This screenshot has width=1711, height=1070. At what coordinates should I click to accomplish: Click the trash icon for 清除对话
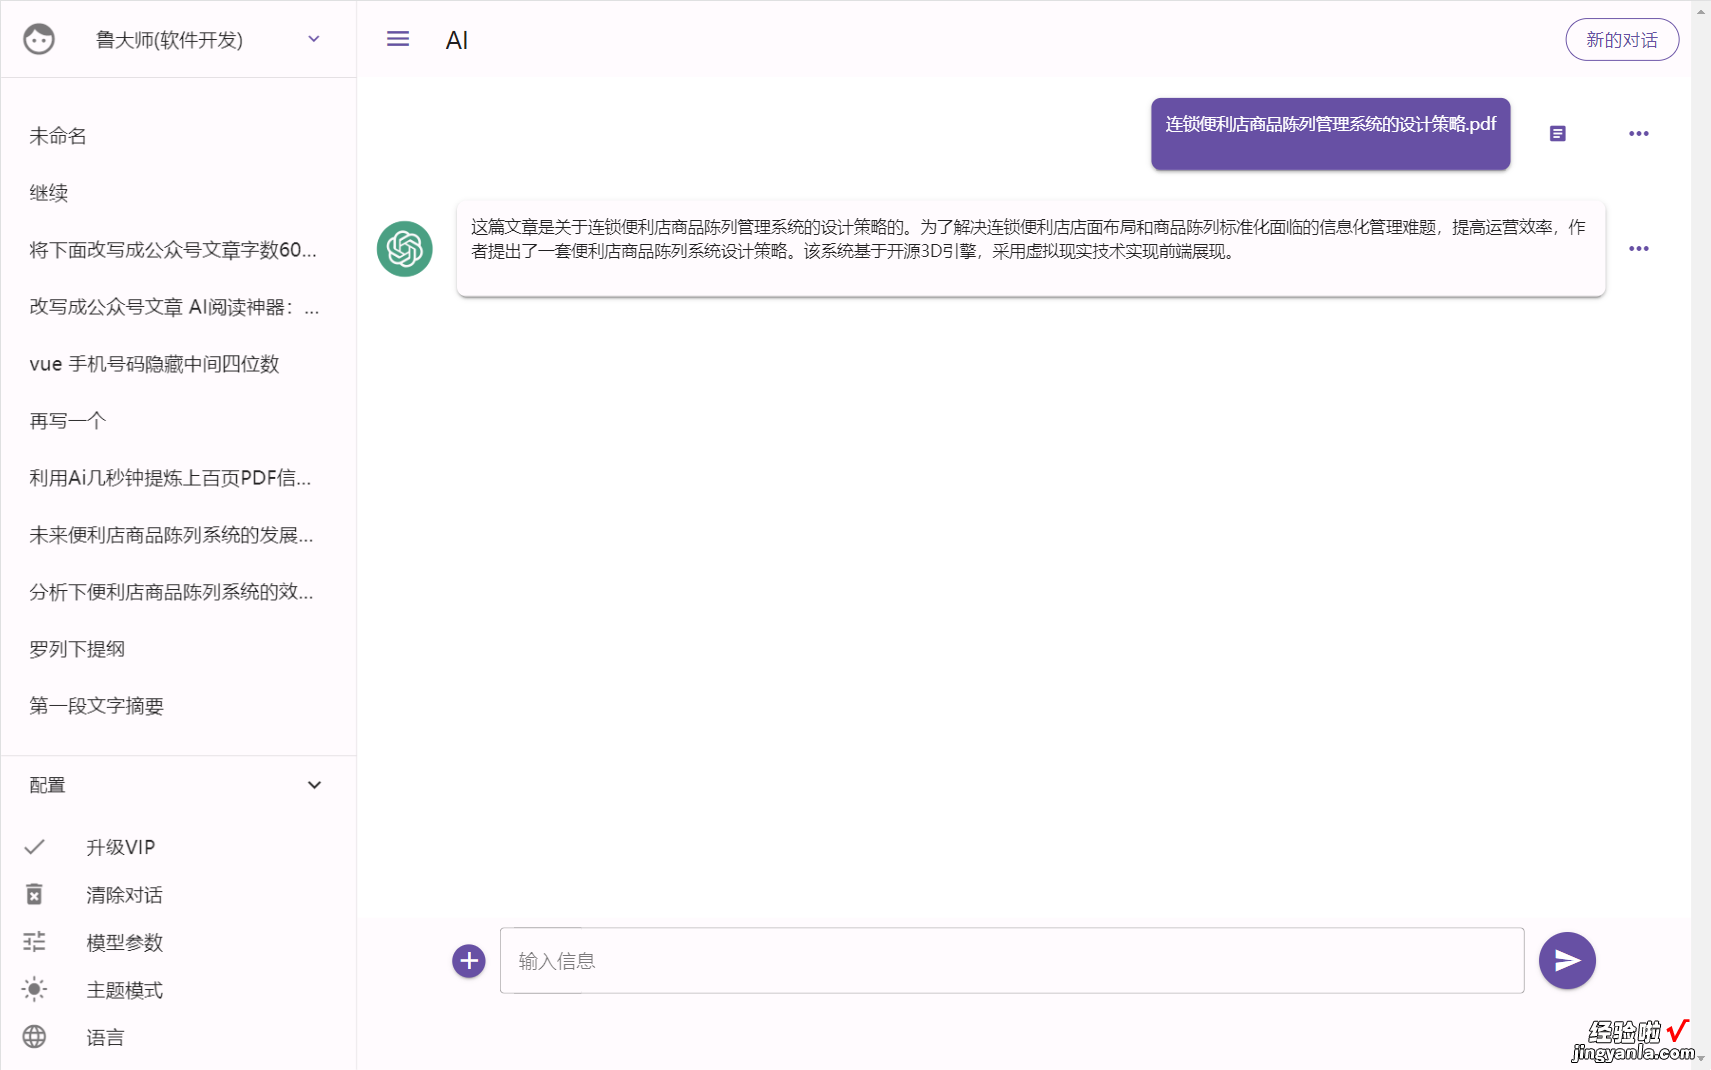(34, 894)
